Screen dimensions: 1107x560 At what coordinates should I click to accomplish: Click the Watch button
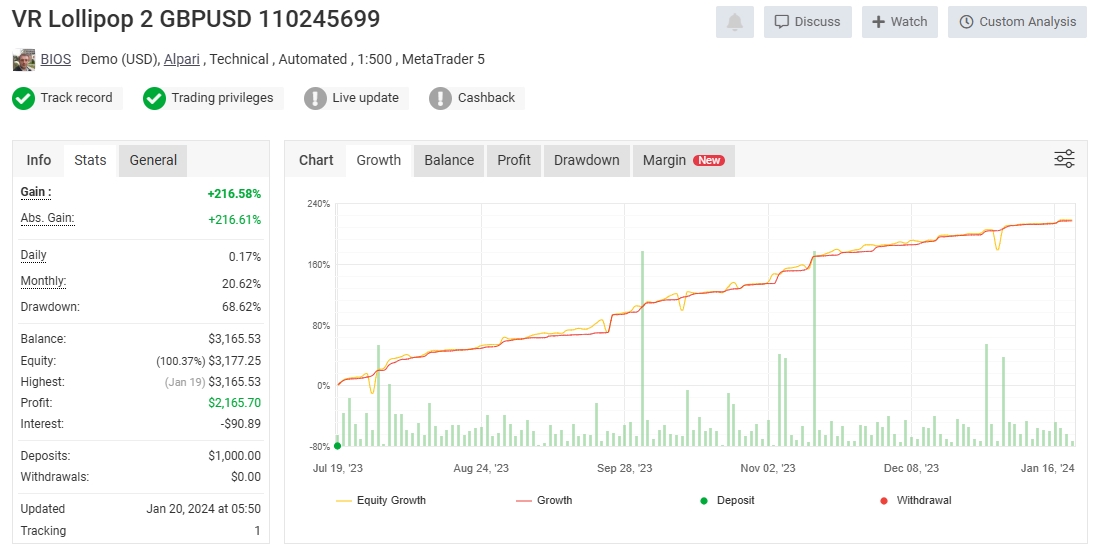[899, 22]
